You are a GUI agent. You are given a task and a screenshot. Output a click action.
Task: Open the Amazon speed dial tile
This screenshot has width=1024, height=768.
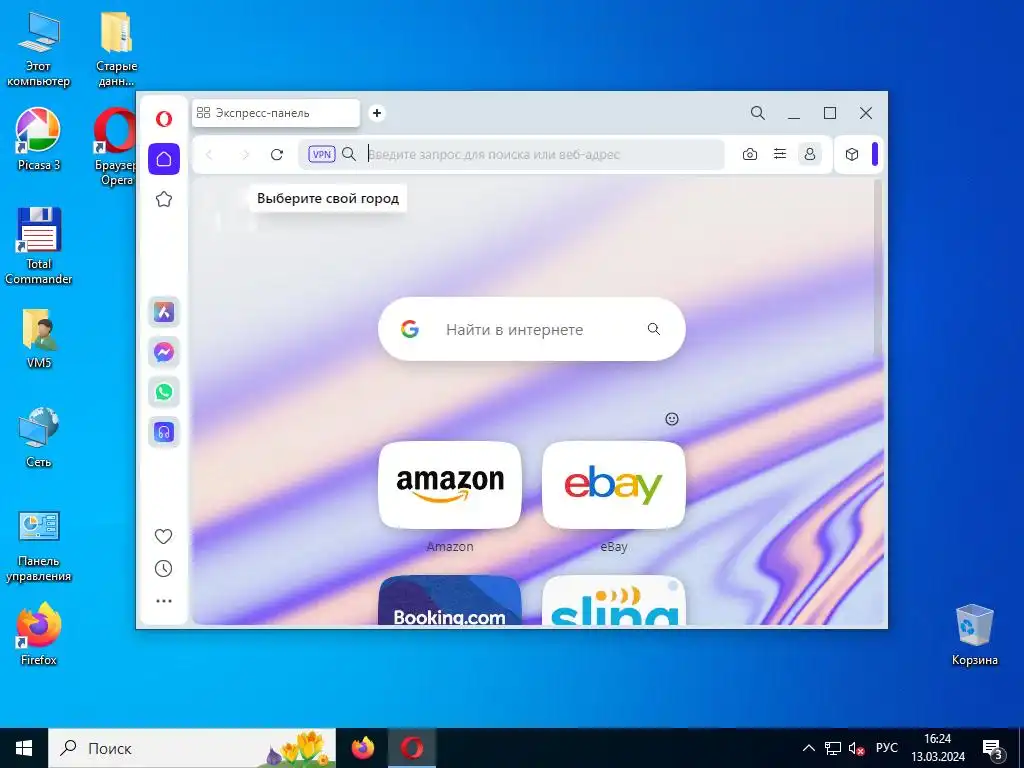(x=450, y=485)
